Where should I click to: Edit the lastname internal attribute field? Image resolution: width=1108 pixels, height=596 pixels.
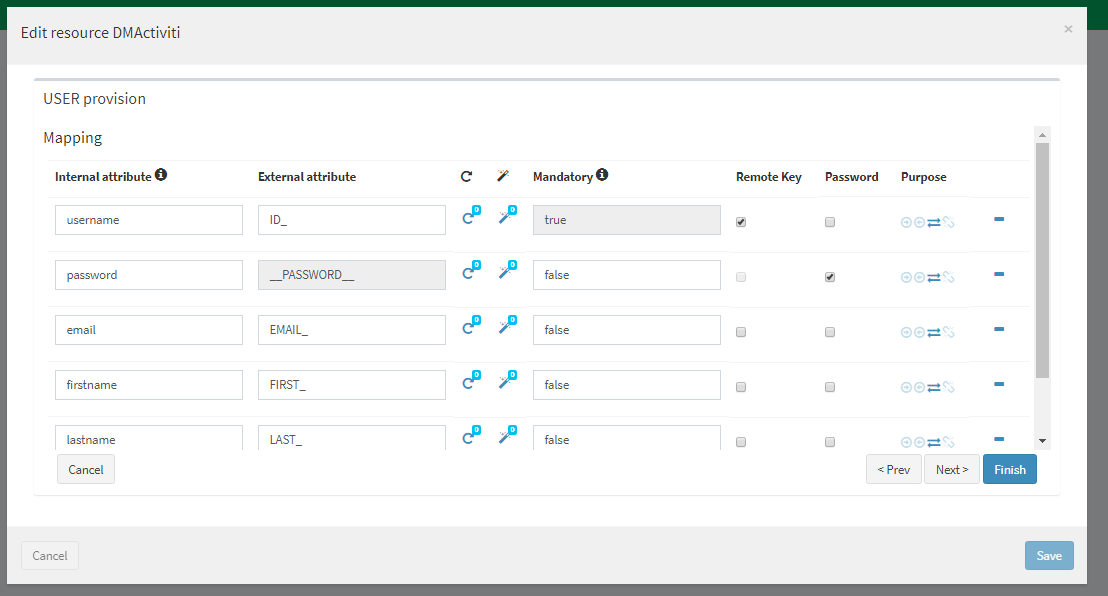coord(149,438)
